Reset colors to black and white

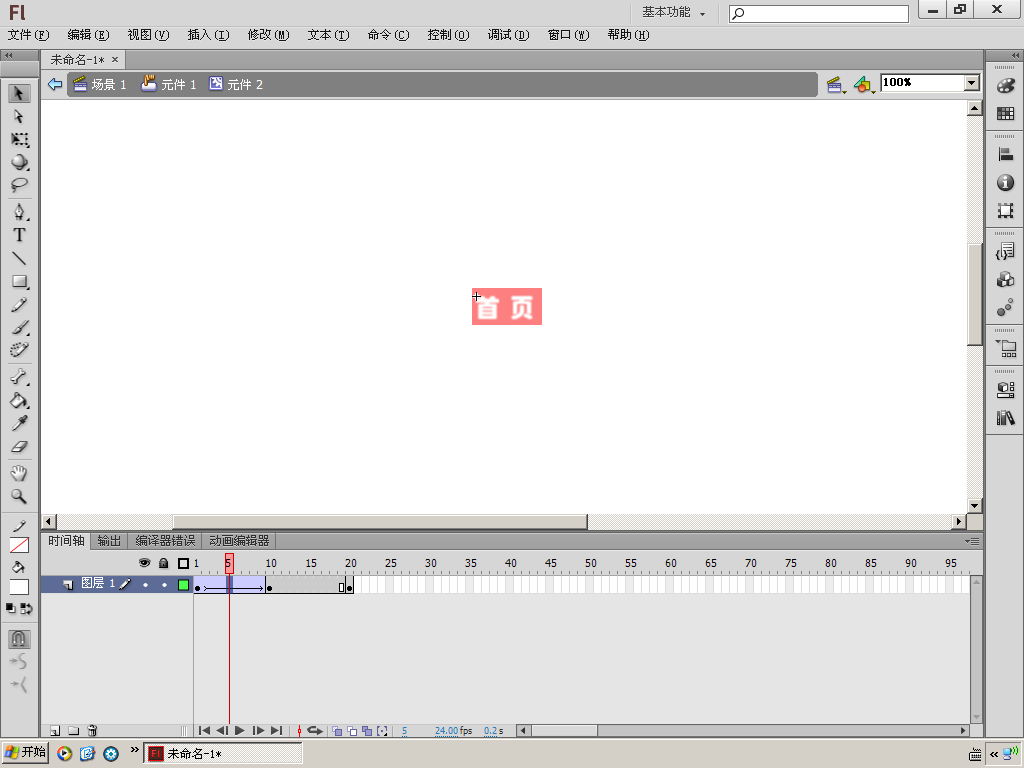pos(11,609)
